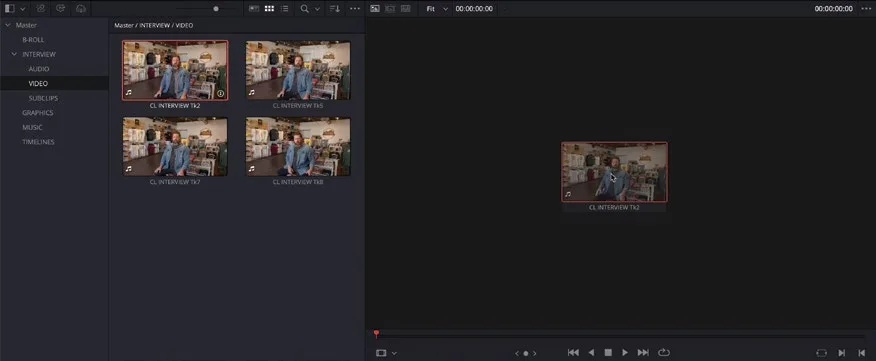
Task: Click the sort order icon
Action: (x=335, y=8)
